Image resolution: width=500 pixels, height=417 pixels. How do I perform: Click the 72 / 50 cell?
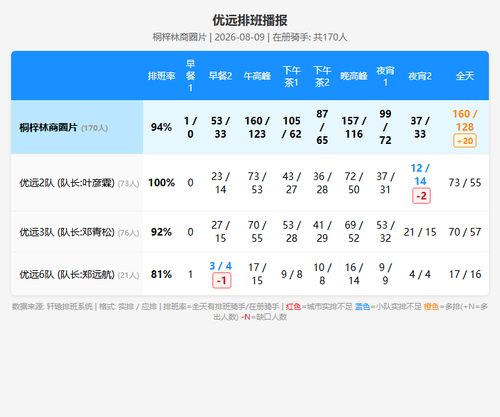(x=354, y=183)
